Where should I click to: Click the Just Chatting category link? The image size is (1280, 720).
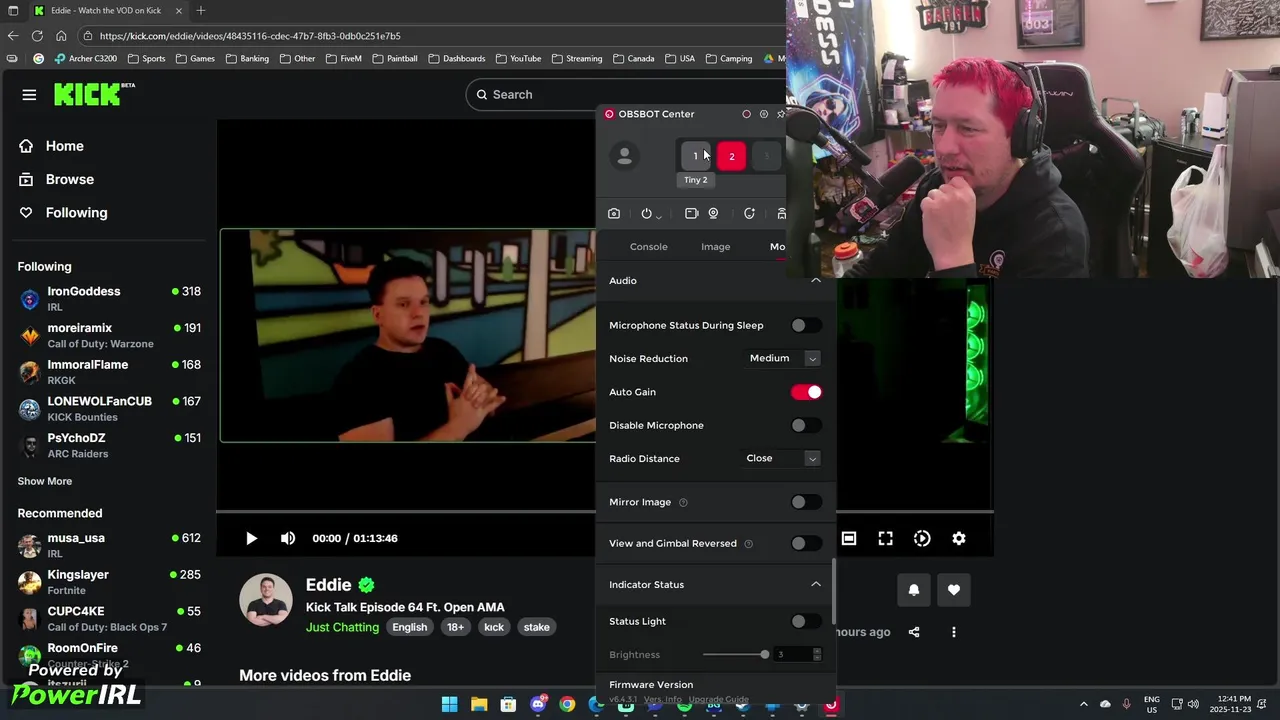[342, 628]
